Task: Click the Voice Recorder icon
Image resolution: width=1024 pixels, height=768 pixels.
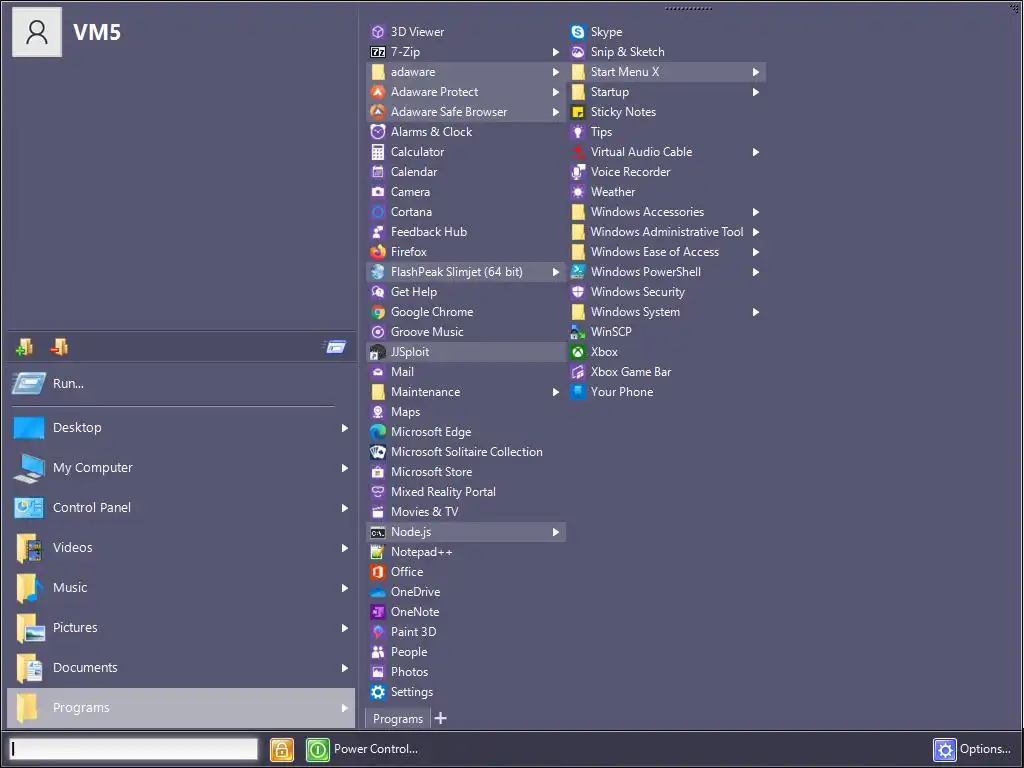Action: (577, 172)
